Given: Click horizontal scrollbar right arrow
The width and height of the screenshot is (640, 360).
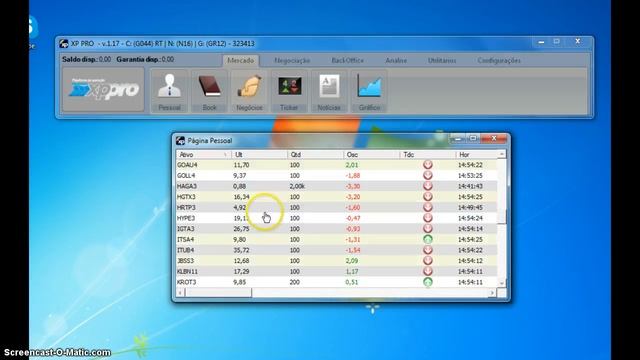Looking at the screenshot, I should pyautogui.click(x=492, y=293).
